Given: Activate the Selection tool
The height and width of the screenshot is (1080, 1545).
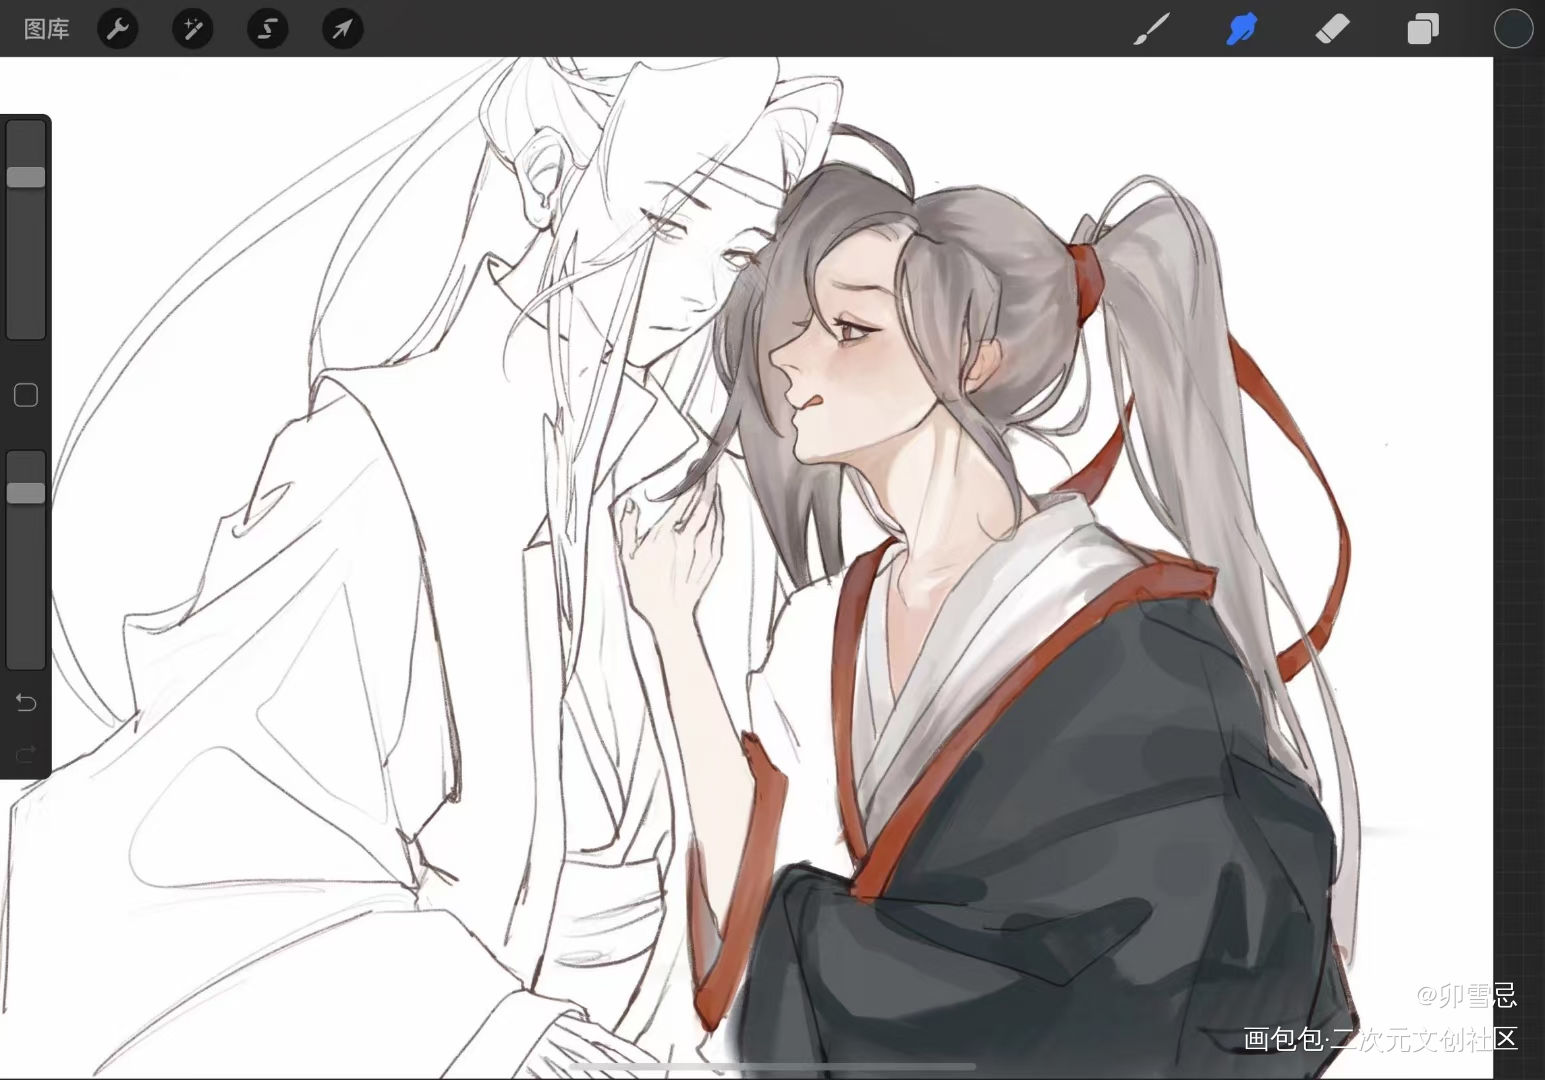Looking at the screenshot, I should (267, 29).
